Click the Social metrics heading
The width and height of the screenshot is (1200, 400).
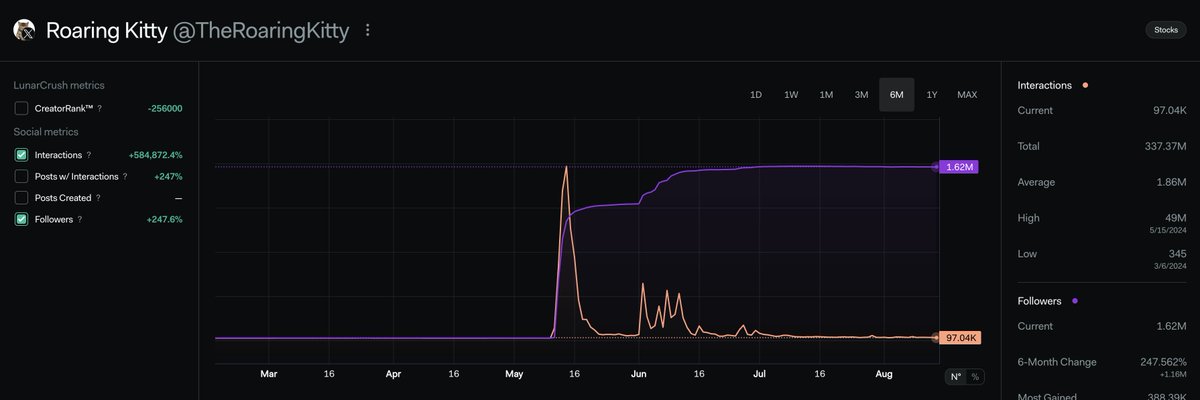(46, 132)
